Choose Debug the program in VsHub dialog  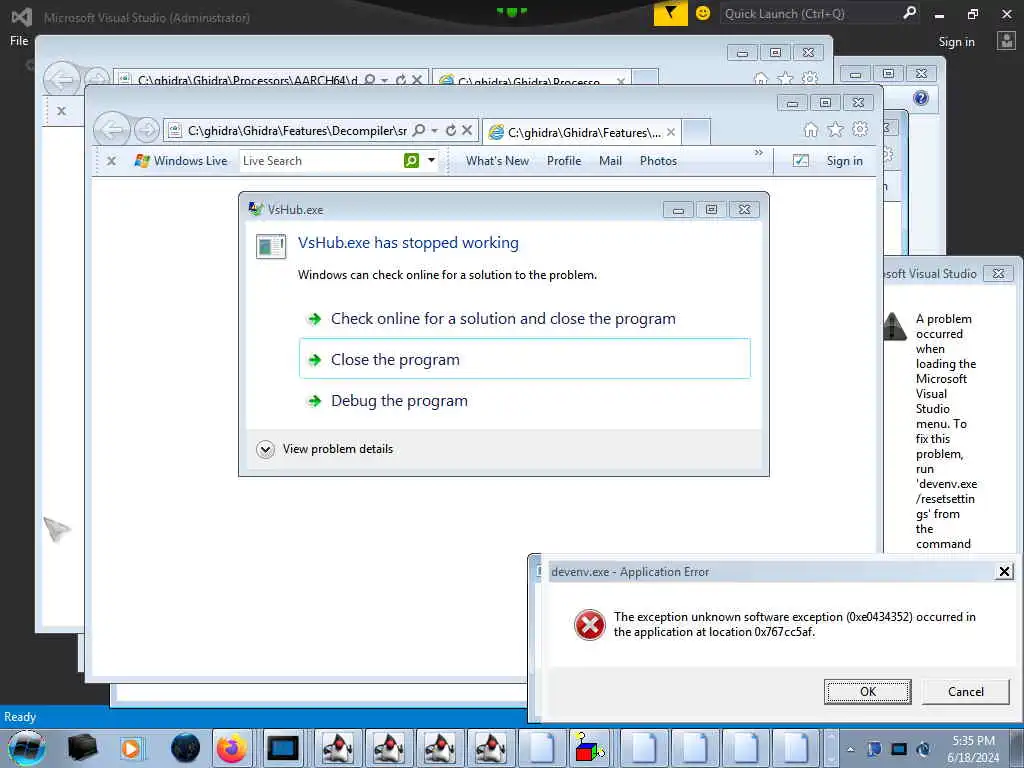(x=524, y=400)
